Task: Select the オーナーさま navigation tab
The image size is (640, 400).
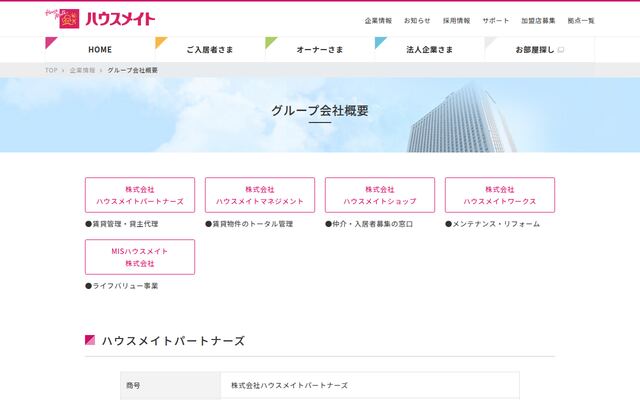Action: [x=320, y=49]
